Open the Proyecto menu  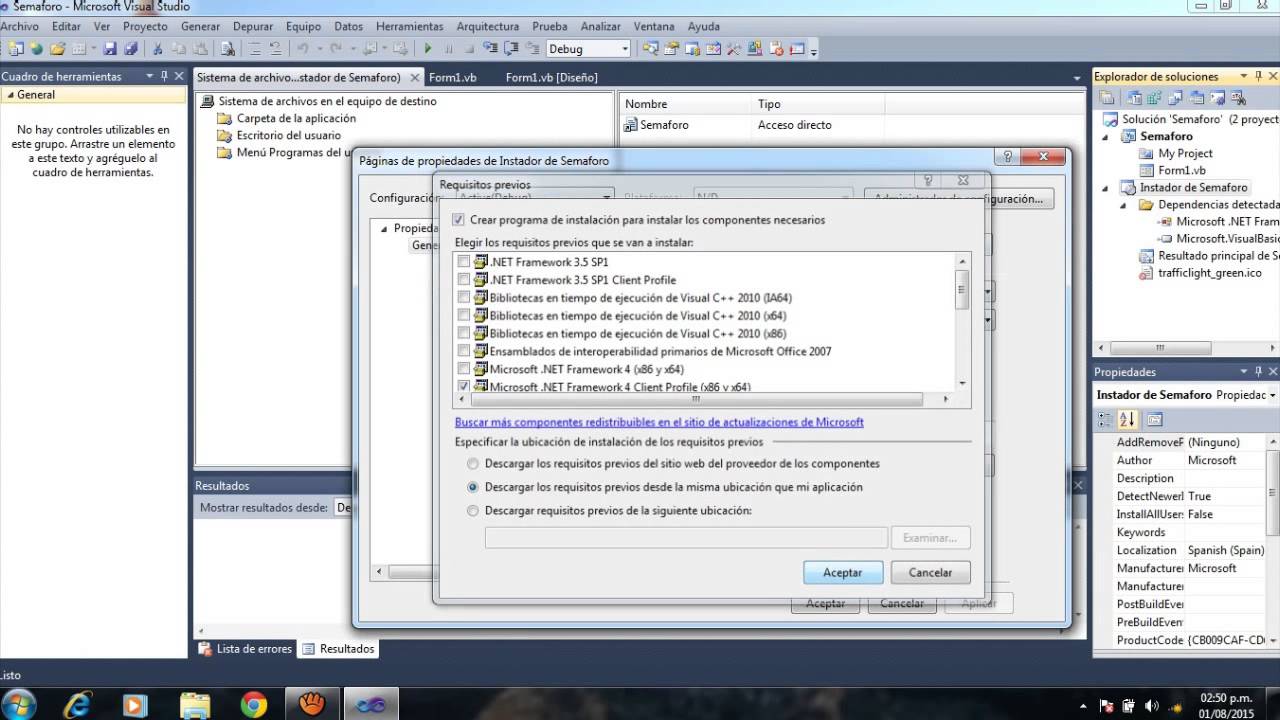(145, 26)
